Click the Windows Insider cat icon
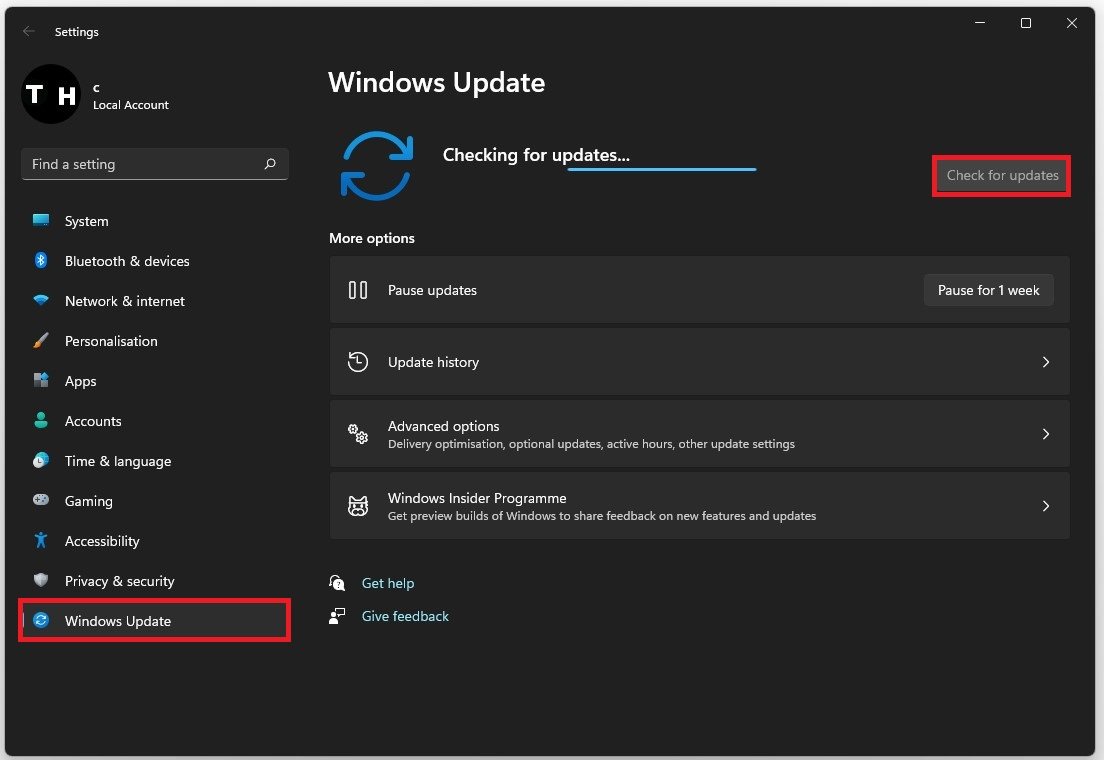Viewport: 1104px width, 760px height. [x=358, y=506]
